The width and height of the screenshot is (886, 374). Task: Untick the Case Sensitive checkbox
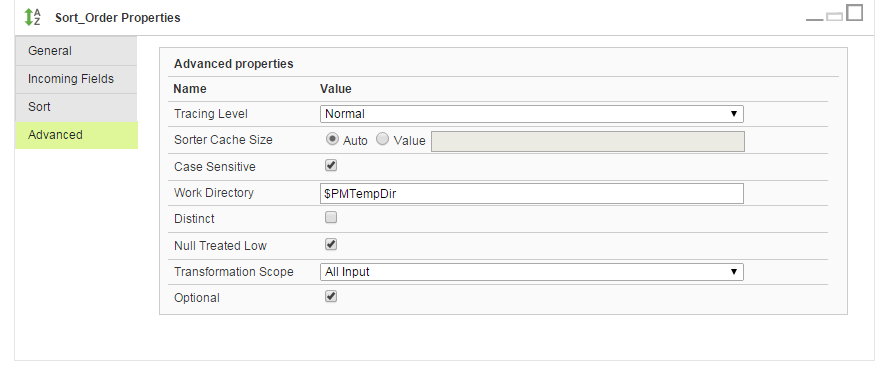tap(331, 166)
